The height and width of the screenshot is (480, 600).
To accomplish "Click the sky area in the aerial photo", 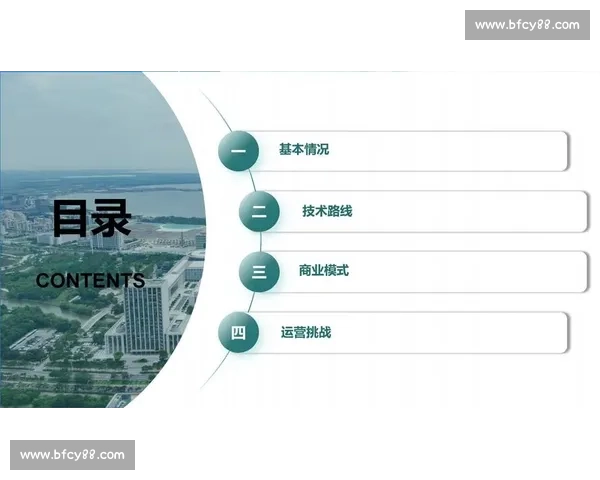I will (x=80, y=120).
